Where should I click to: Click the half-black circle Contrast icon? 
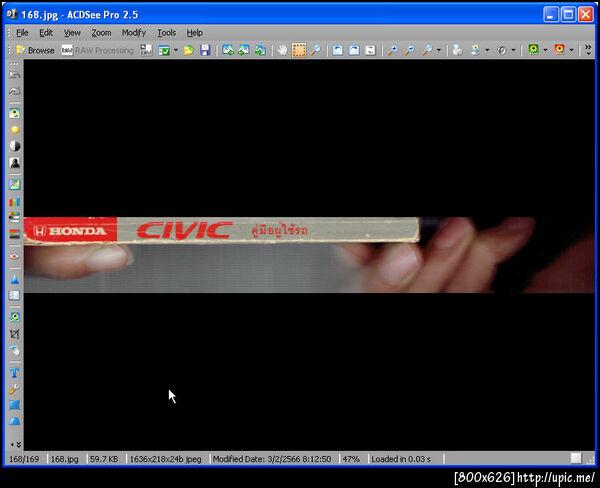point(15,146)
